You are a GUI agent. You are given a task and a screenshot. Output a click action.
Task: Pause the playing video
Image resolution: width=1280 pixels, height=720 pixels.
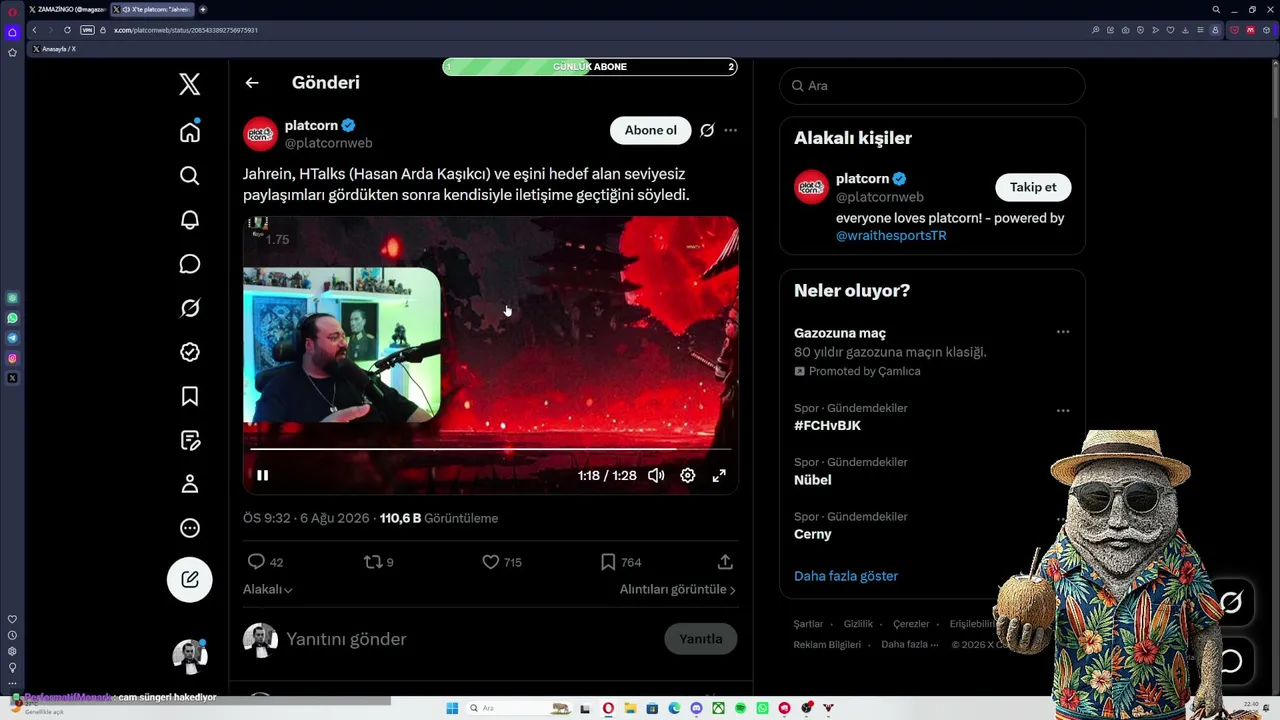[262, 476]
